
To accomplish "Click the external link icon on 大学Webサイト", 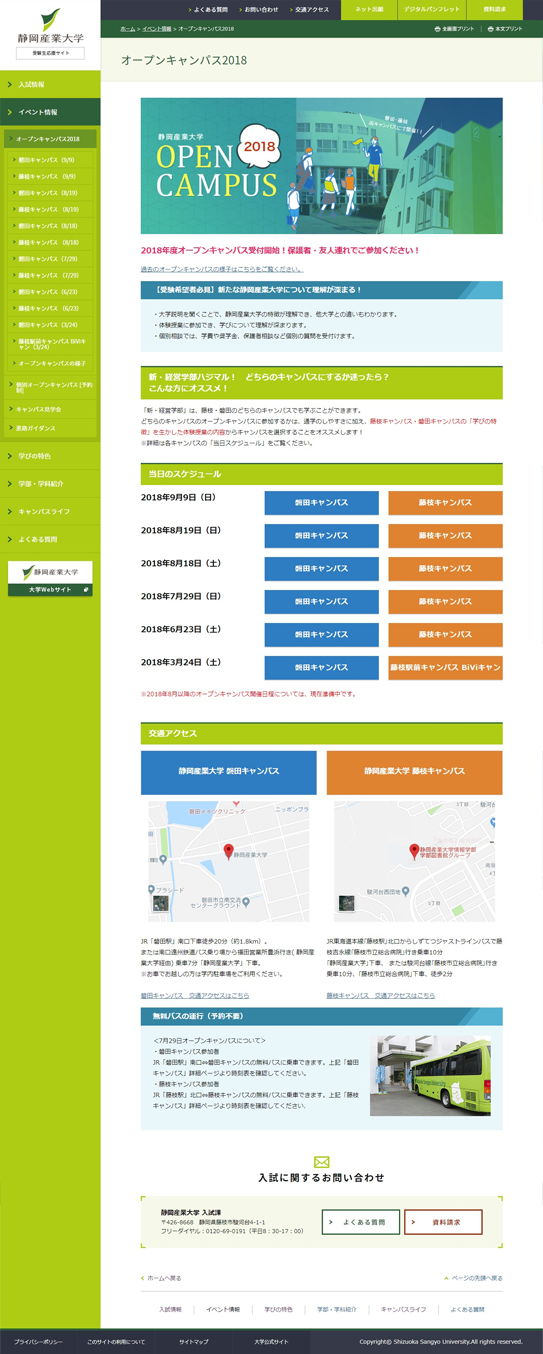I will point(87,590).
